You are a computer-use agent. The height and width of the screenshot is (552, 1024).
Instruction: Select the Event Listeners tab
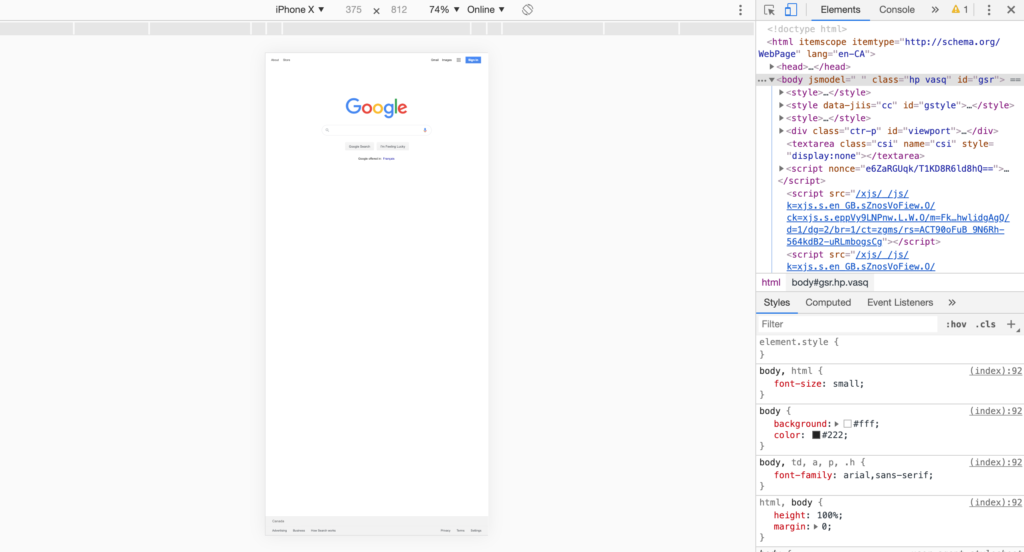[900, 302]
